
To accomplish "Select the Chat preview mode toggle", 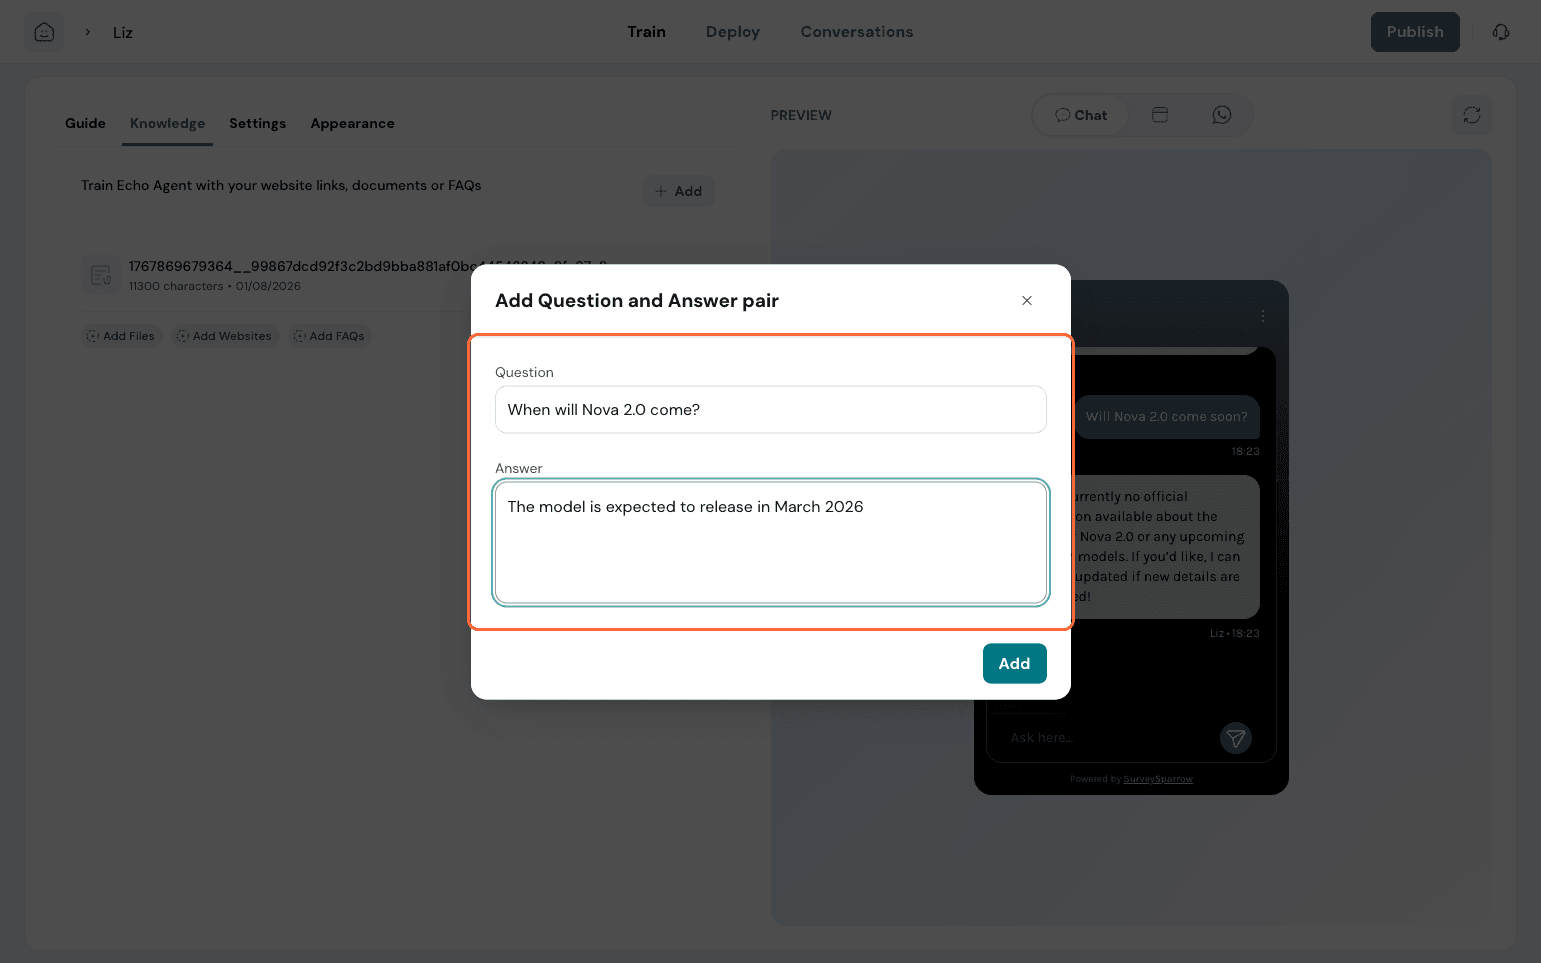I will click(x=1081, y=115).
